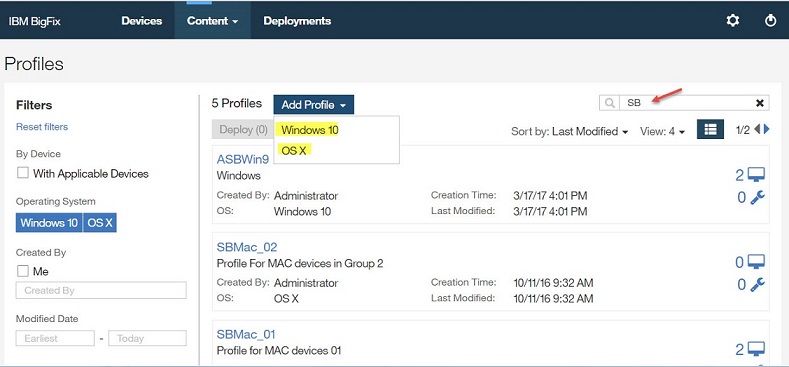Viewport: 789px width, 367px height.
Task: Check the Created By Me checkbox
Action: click(23, 271)
